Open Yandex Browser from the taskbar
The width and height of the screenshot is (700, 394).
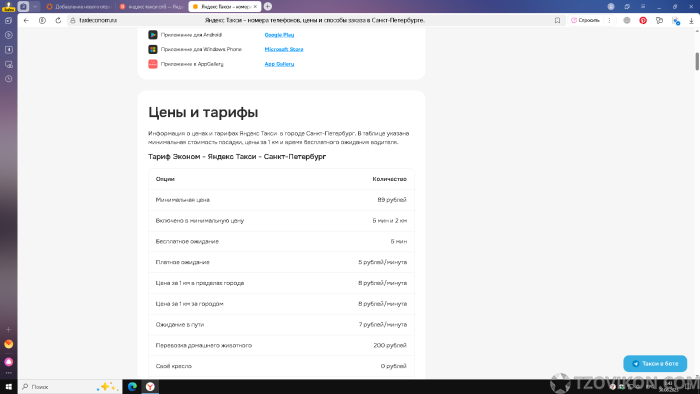click(x=150, y=386)
